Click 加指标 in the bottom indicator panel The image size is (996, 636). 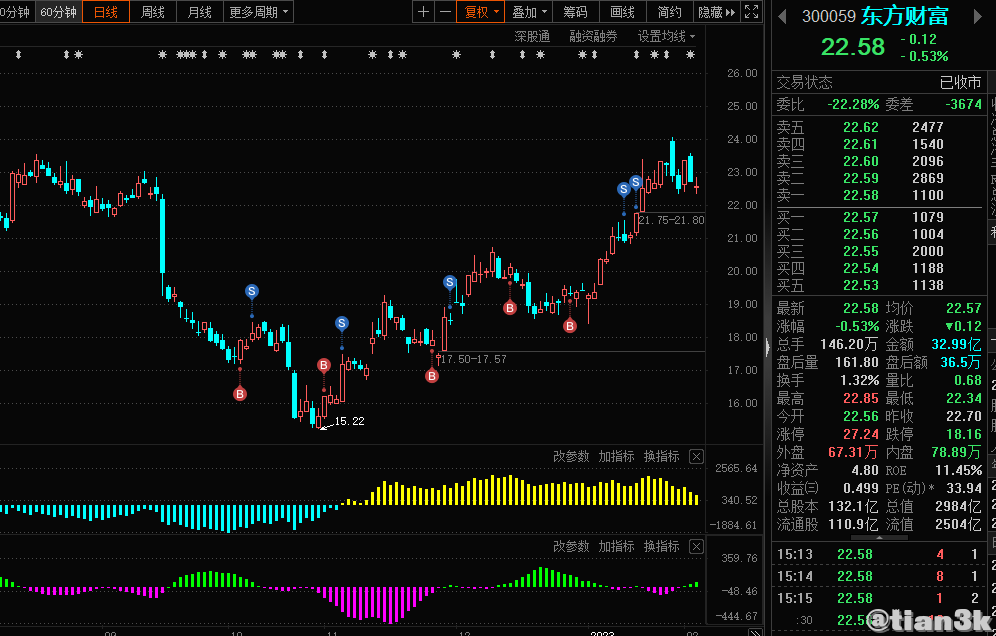[616, 546]
